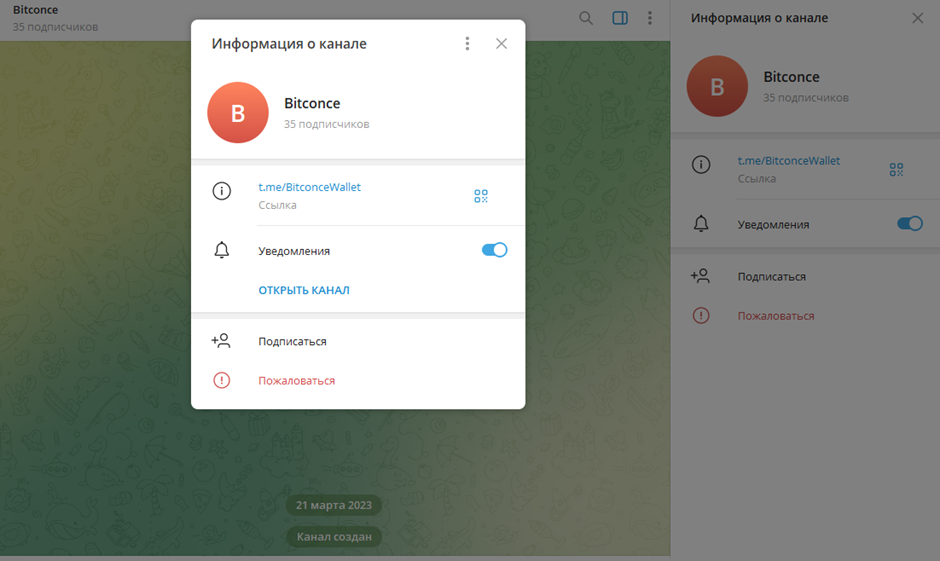This screenshot has width=940, height=561.
Task: Click 'Ссылка' caption in the dialog
Action: point(277,205)
